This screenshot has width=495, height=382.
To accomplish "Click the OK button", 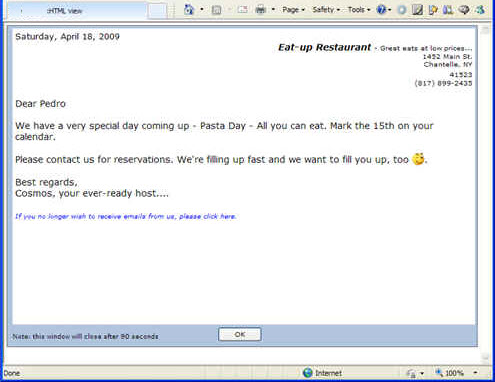I will tap(240, 334).
